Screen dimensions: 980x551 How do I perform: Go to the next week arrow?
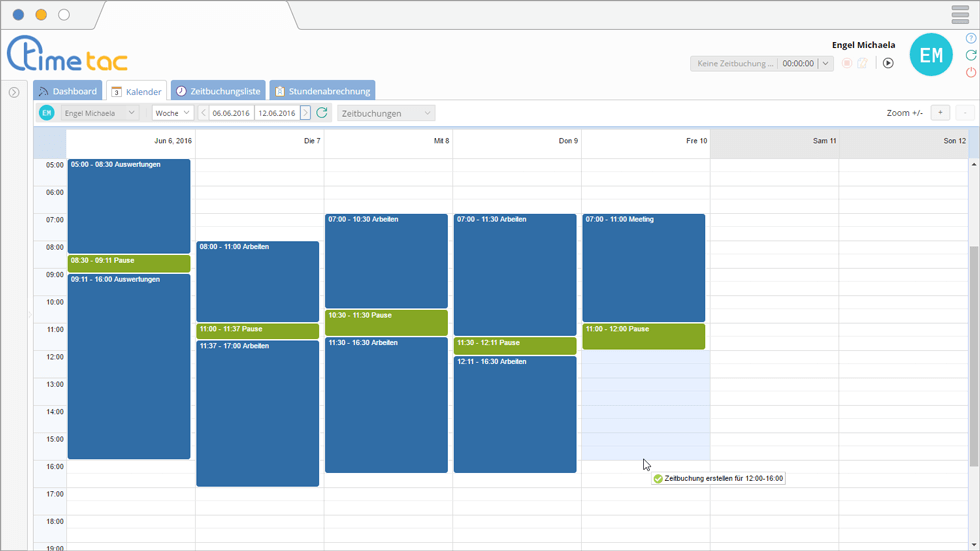coord(305,113)
